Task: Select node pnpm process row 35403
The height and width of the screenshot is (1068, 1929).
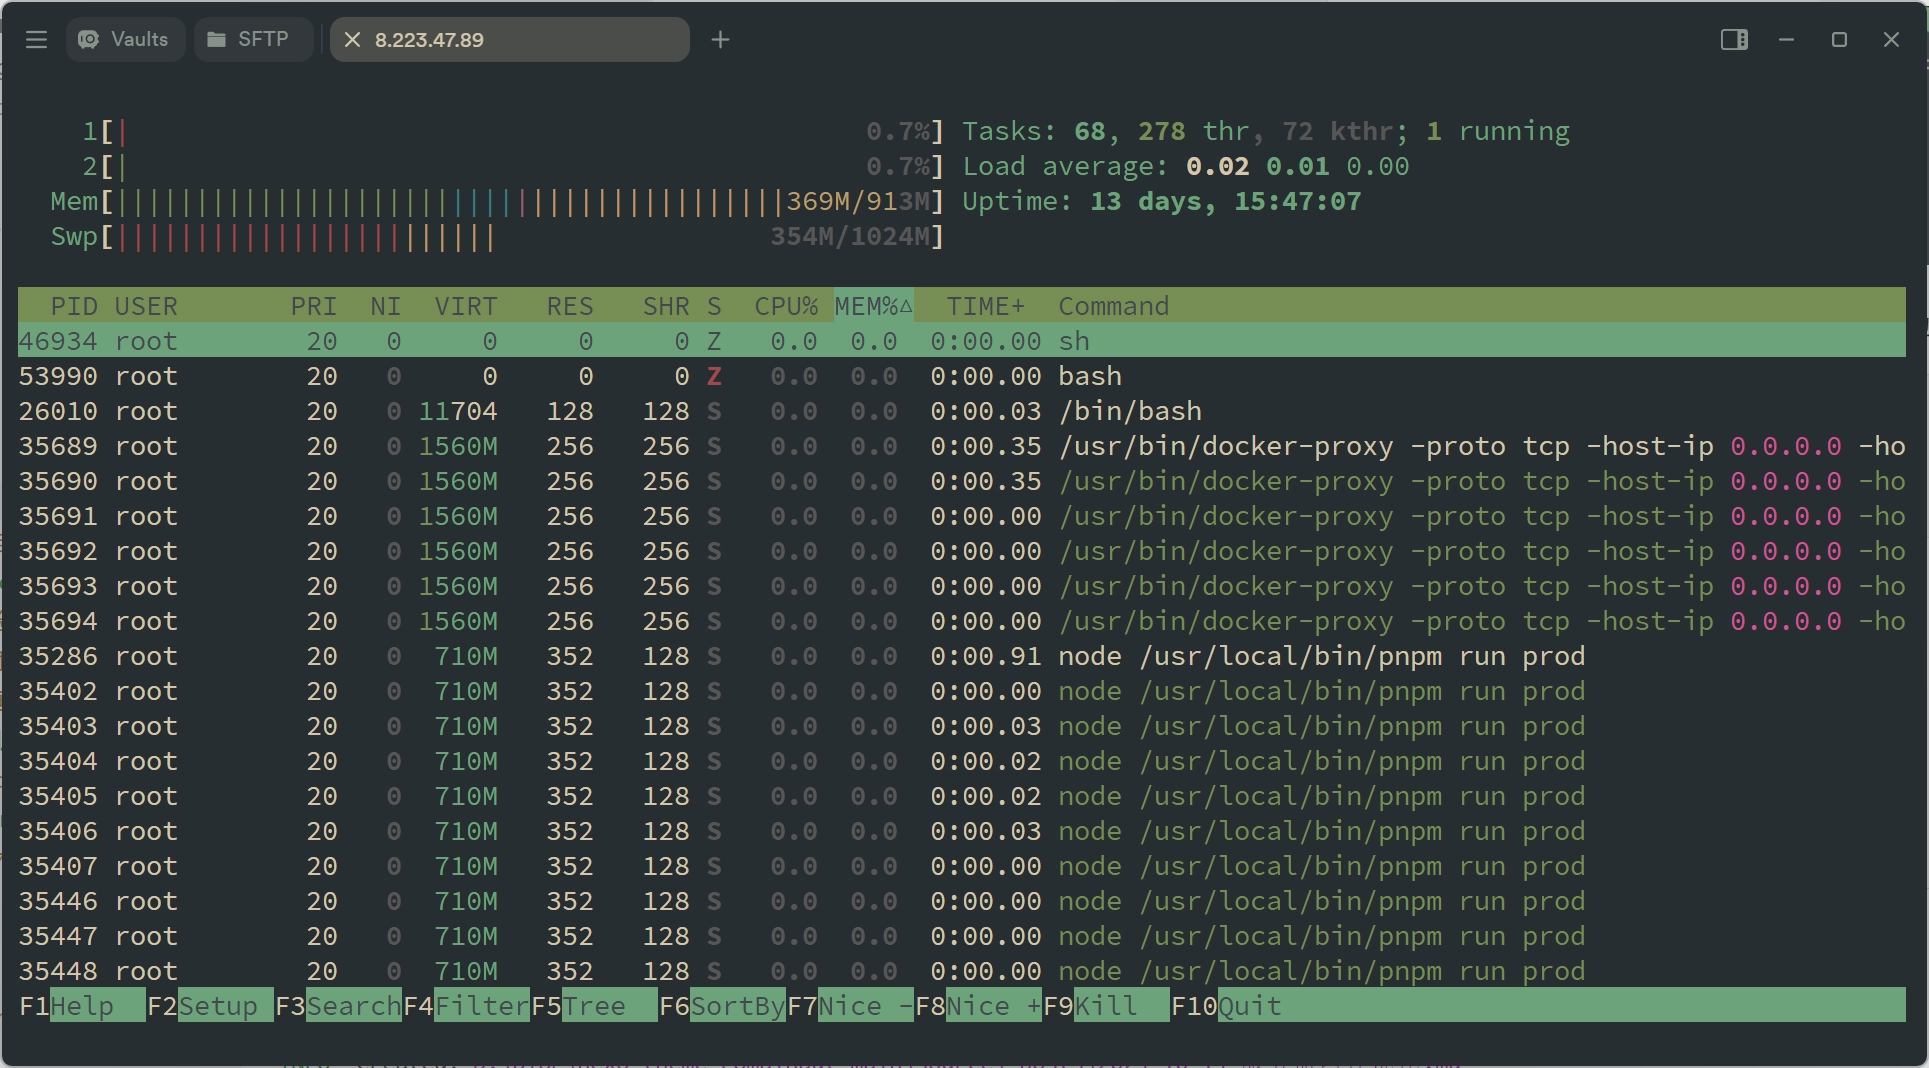Action: tap(962, 726)
